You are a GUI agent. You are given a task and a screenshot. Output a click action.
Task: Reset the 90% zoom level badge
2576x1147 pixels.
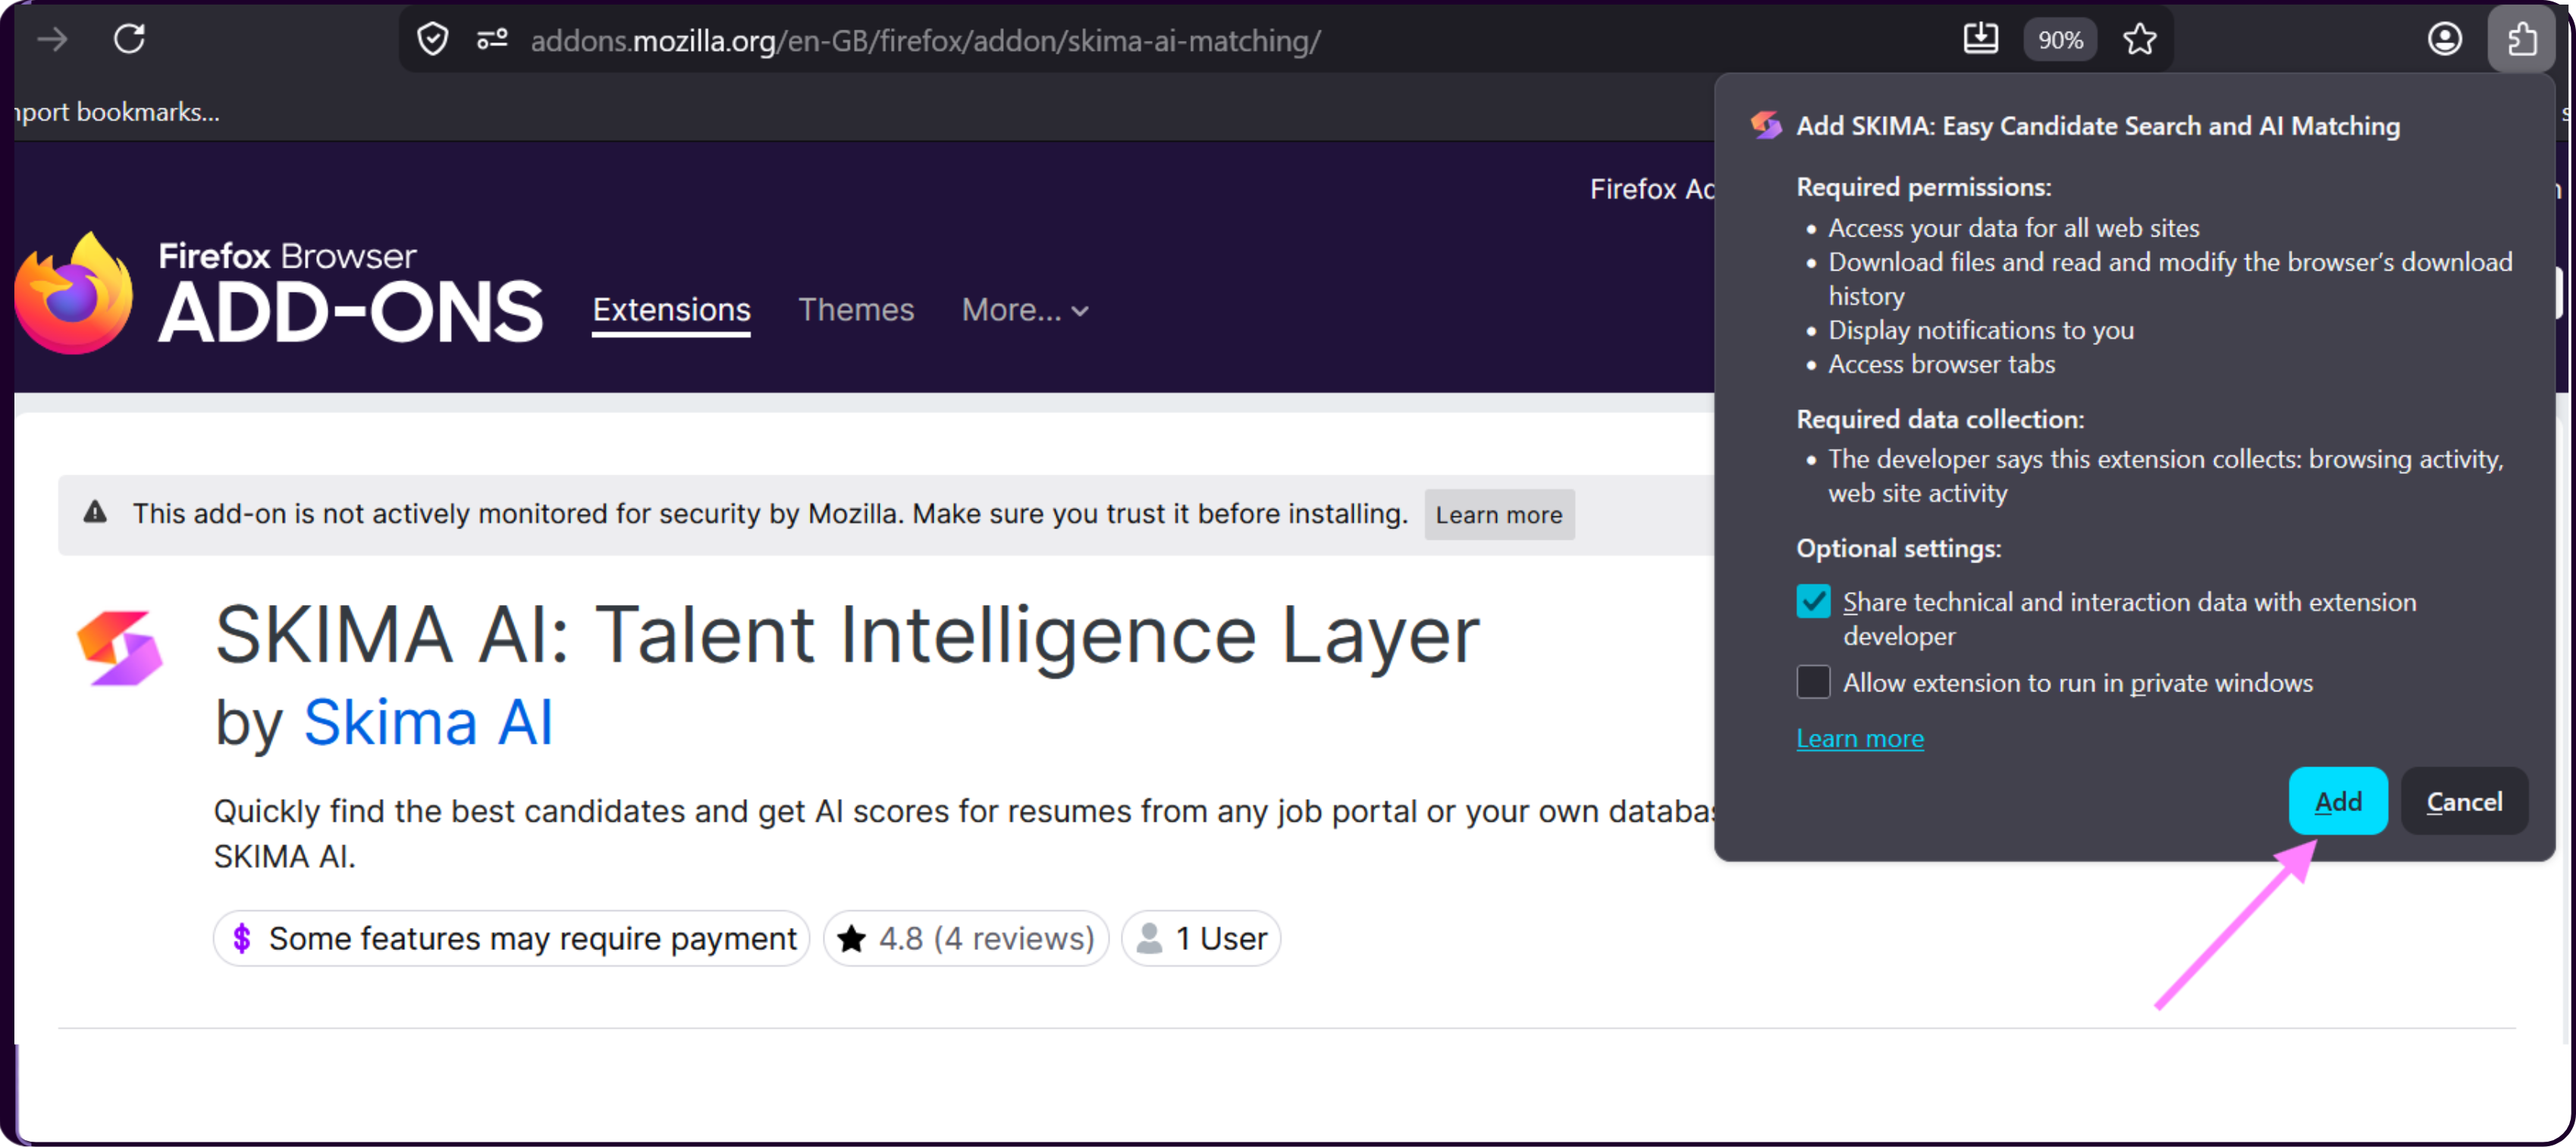pos(2060,40)
